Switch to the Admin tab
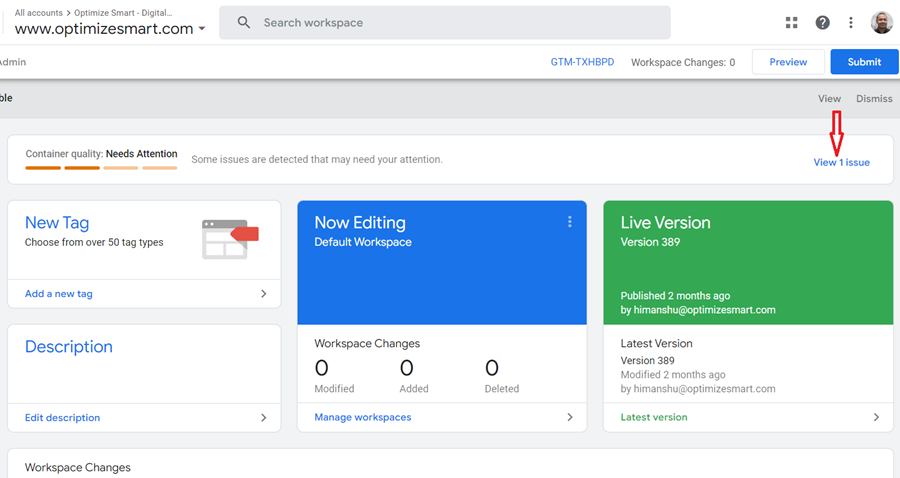900x478 pixels. coord(13,62)
